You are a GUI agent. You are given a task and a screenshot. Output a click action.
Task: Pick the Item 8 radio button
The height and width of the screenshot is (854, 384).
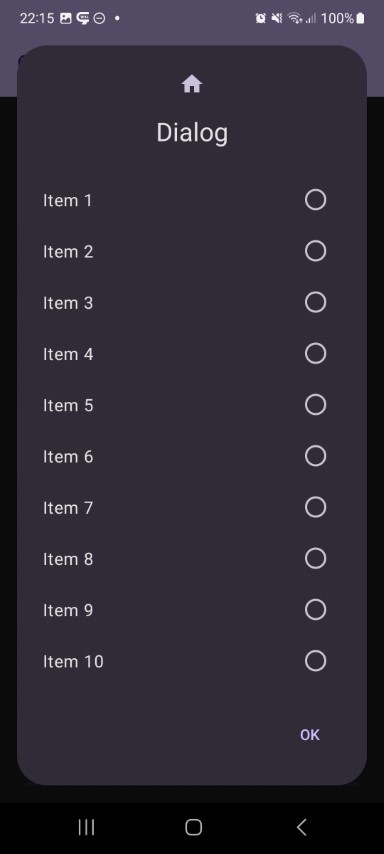(x=315, y=558)
